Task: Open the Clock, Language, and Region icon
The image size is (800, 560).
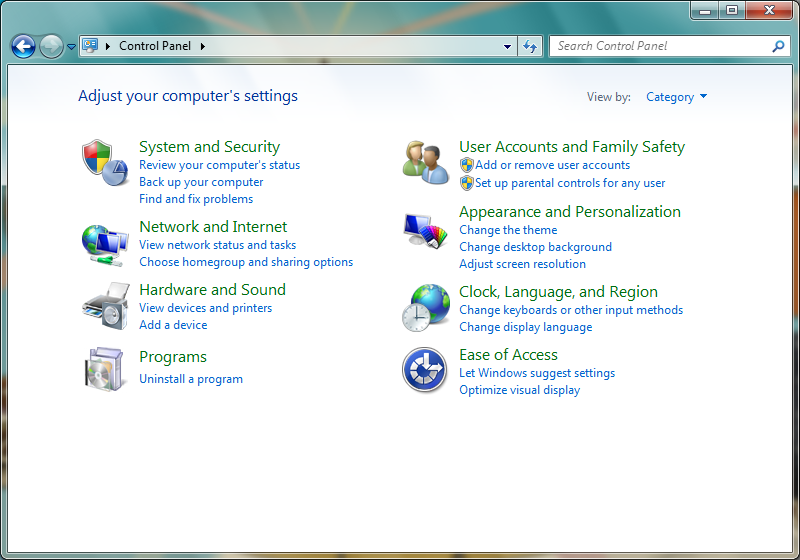Action: [426, 308]
